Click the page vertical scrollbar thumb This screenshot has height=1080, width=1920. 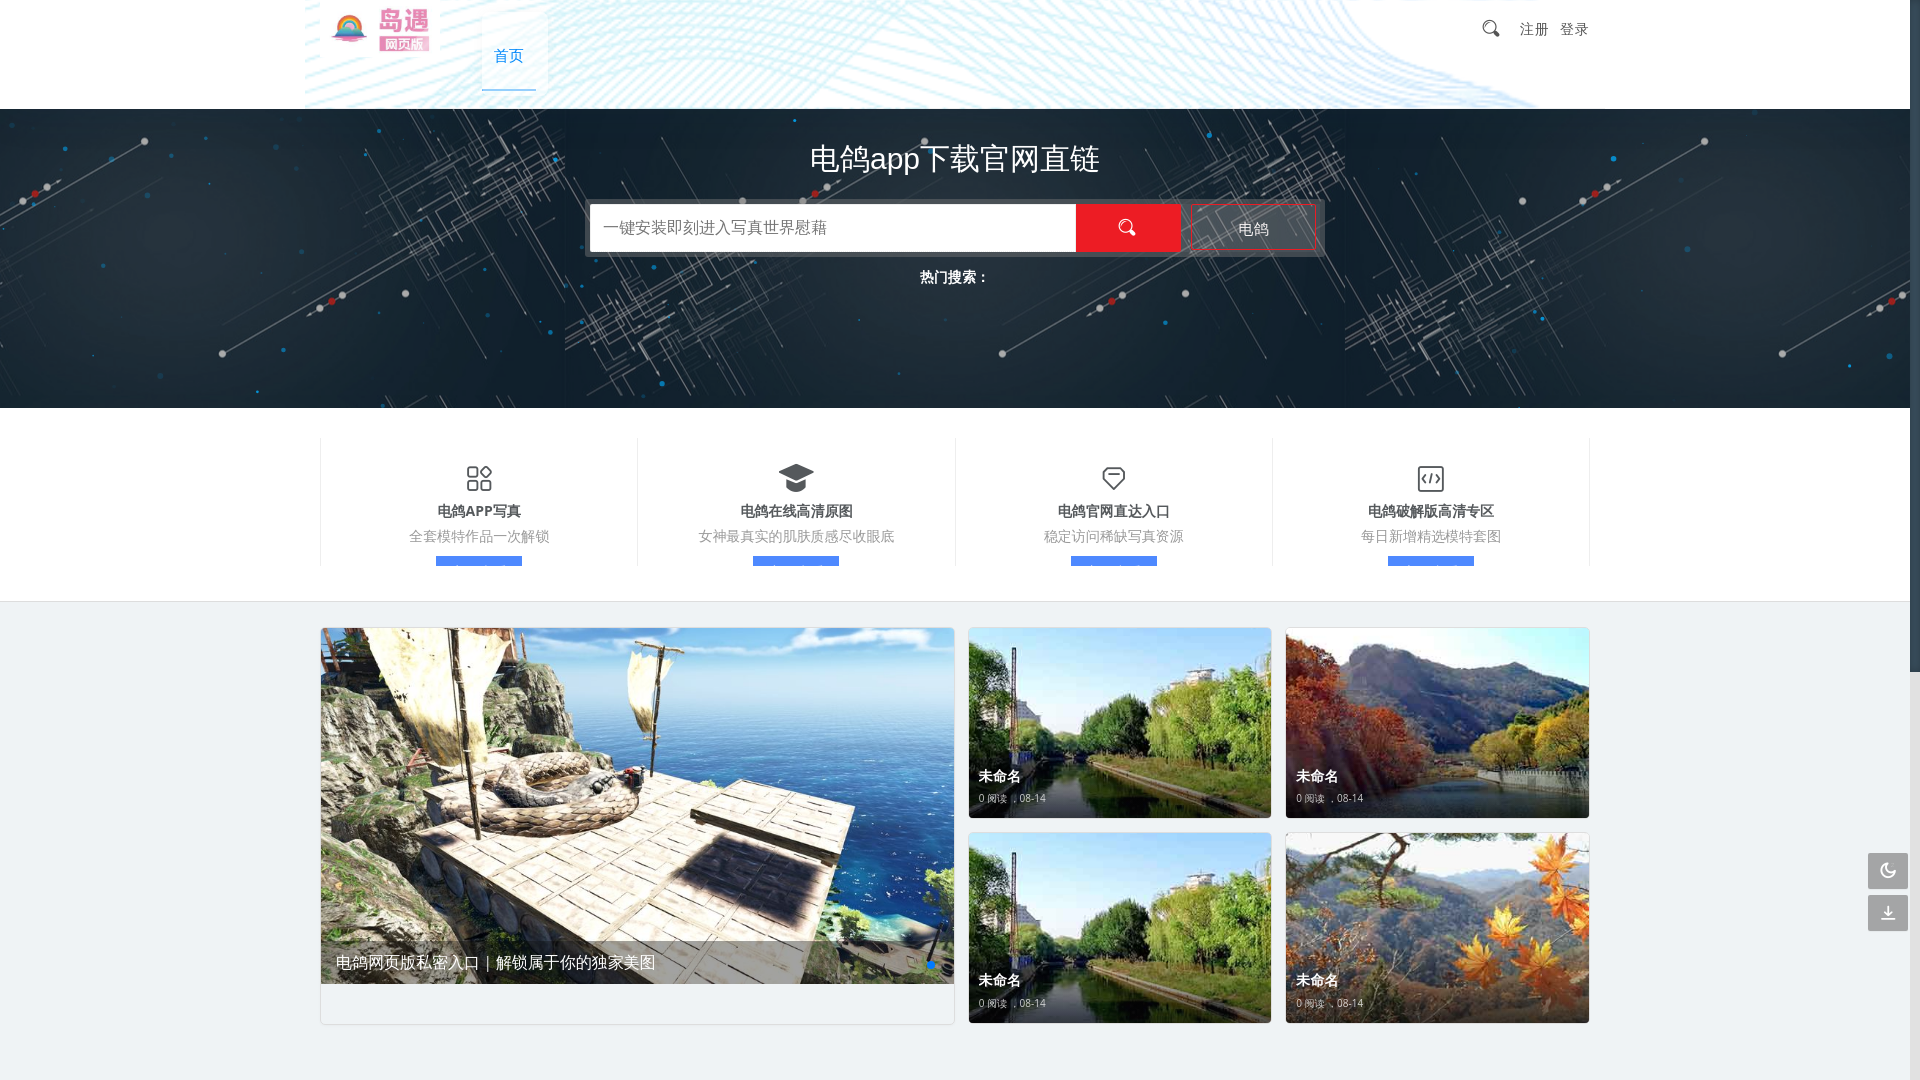point(1914,335)
